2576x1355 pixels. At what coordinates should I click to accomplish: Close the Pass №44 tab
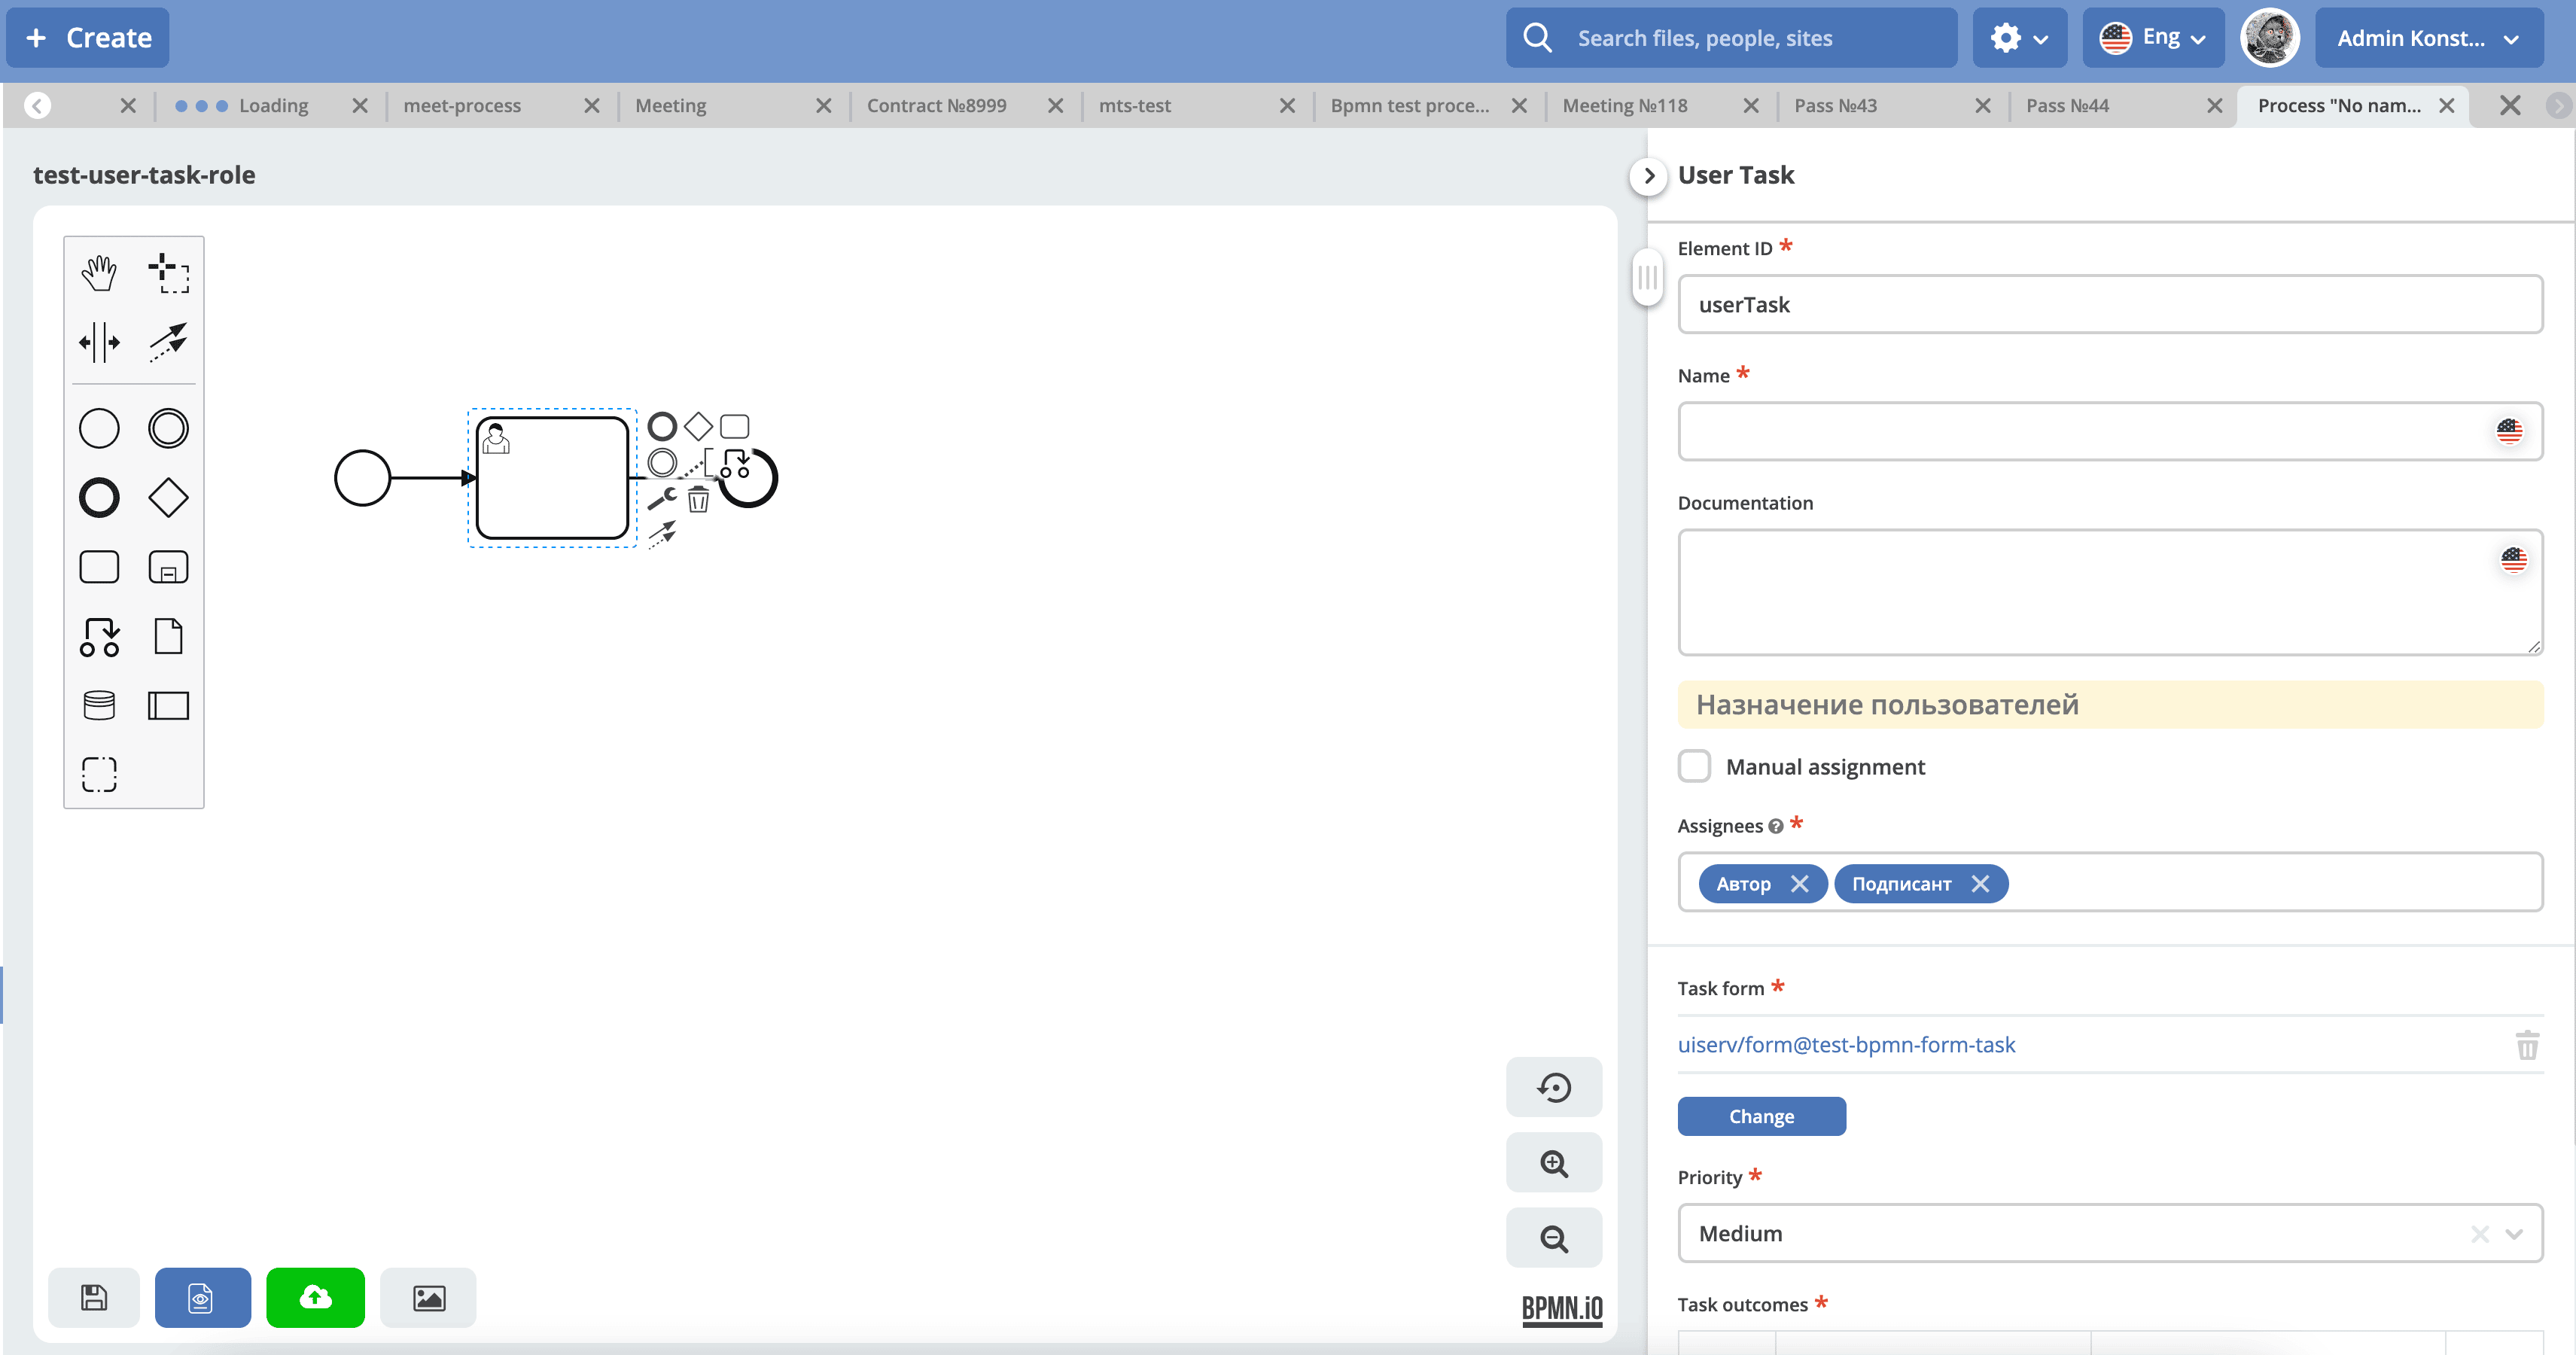pyautogui.click(x=2214, y=105)
